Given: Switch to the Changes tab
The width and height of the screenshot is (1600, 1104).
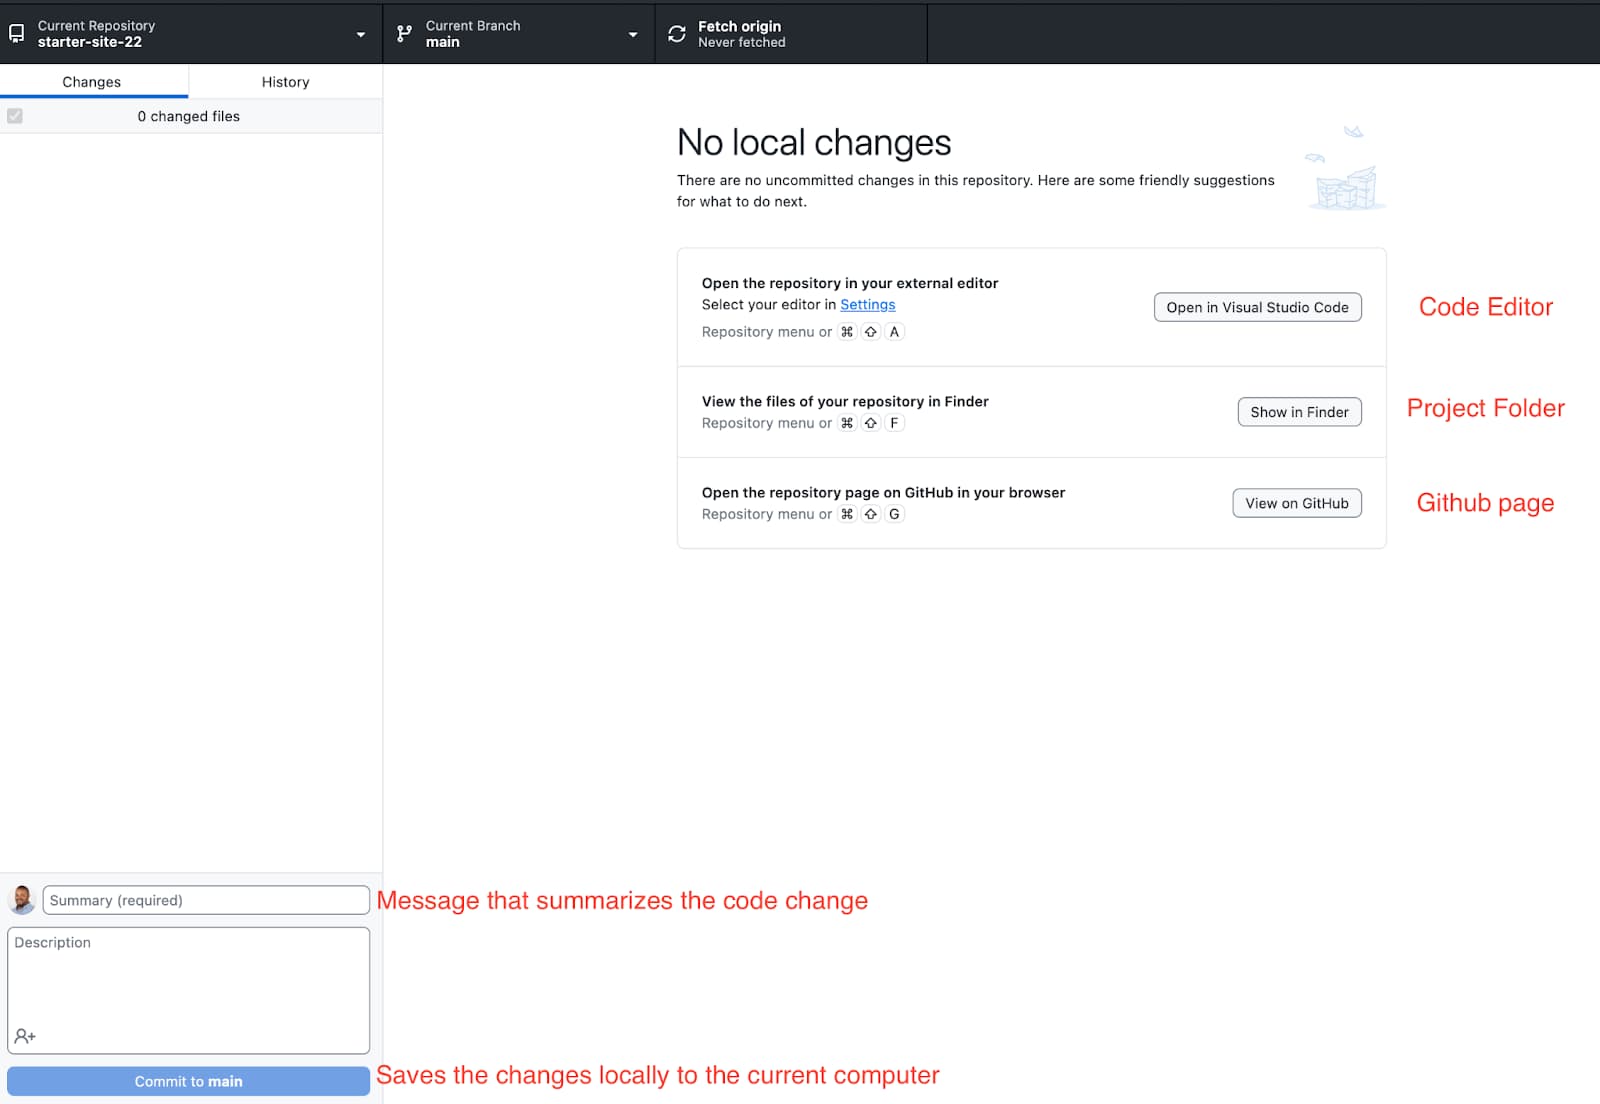Looking at the screenshot, I should [x=92, y=82].
